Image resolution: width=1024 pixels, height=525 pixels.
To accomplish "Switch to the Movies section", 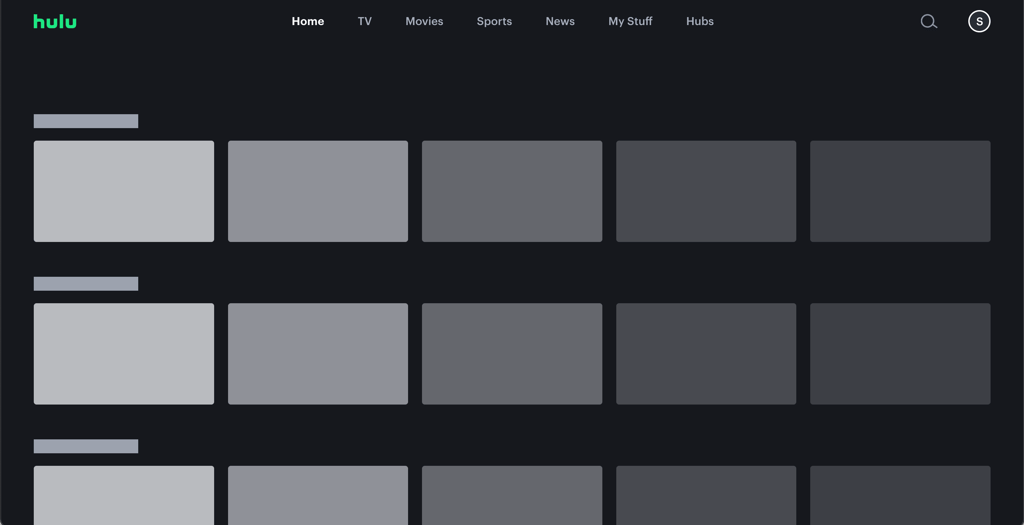I will [424, 22].
